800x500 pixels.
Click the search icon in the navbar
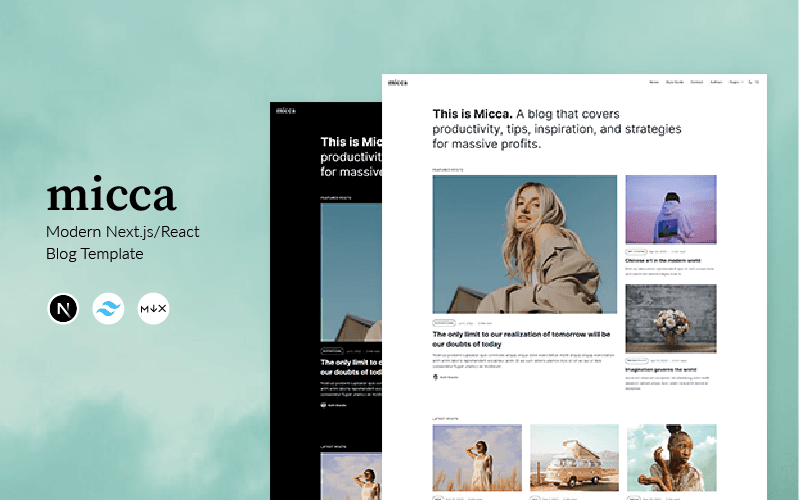click(749, 82)
